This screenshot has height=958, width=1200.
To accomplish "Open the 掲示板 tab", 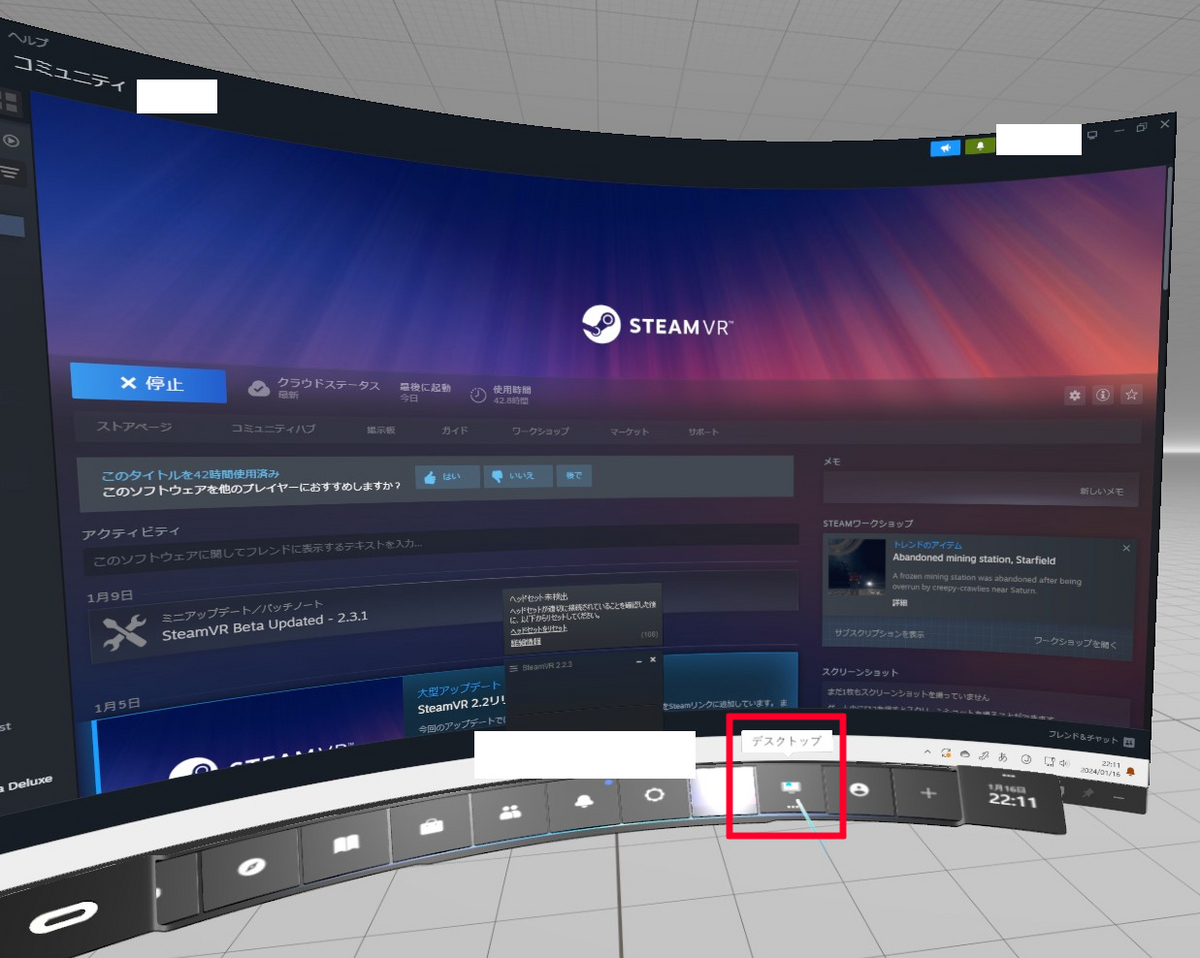I will tap(380, 430).
